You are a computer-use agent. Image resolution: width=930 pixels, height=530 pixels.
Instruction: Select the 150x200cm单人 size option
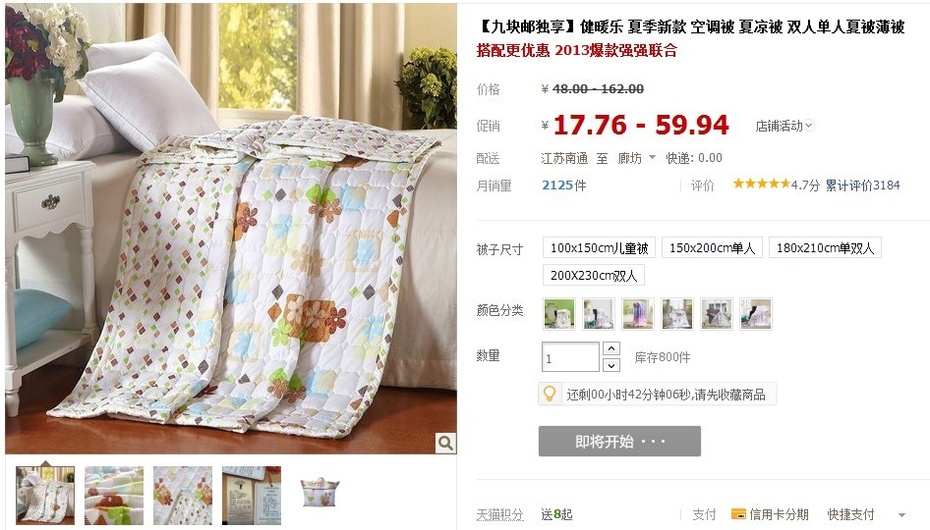click(712, 248)
